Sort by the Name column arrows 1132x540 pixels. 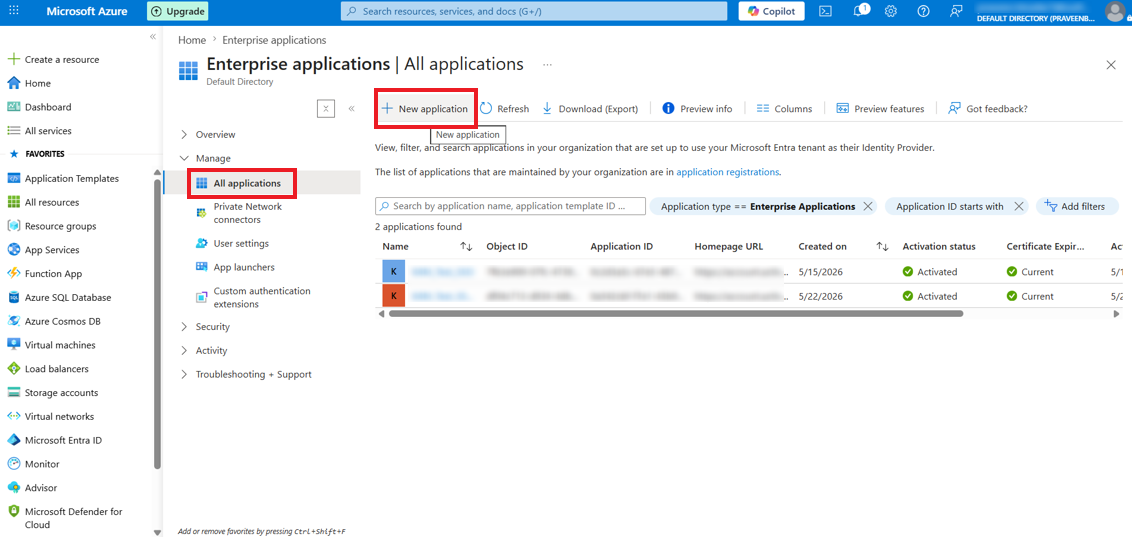[x=466, y=247]
